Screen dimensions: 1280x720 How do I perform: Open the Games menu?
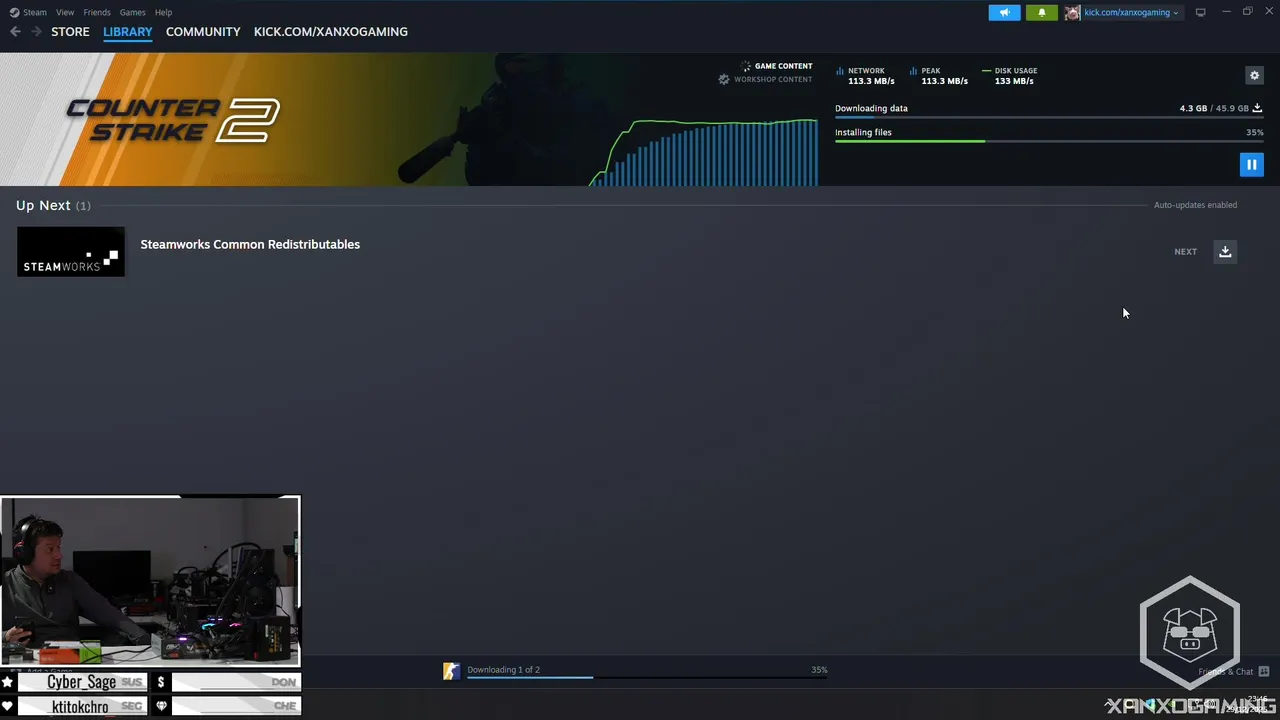(x=132, y=12)
